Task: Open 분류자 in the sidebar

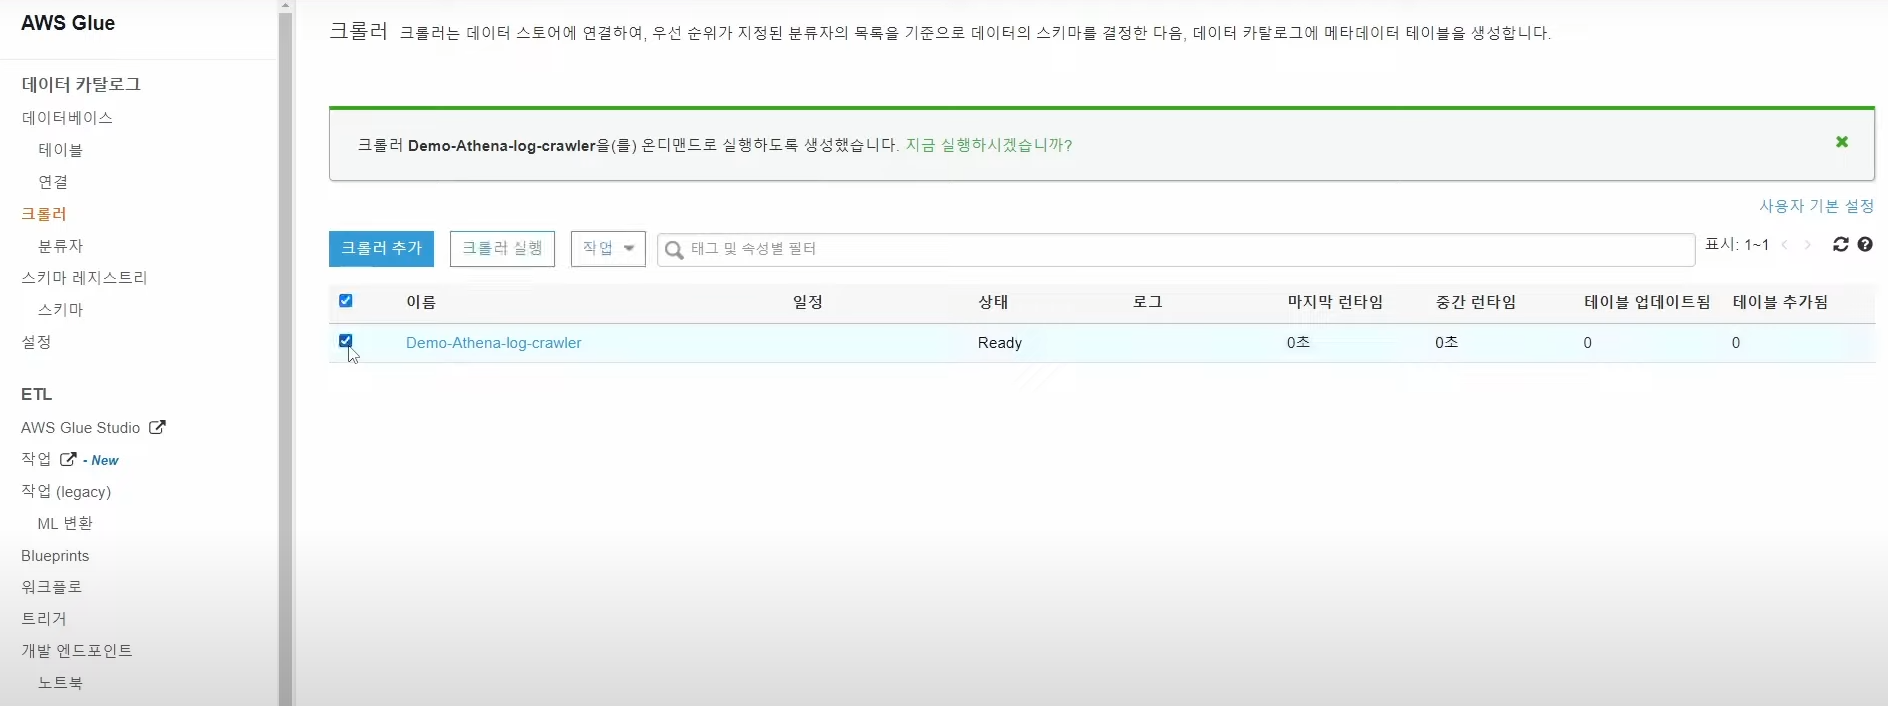Action: [x=60, y=246]
